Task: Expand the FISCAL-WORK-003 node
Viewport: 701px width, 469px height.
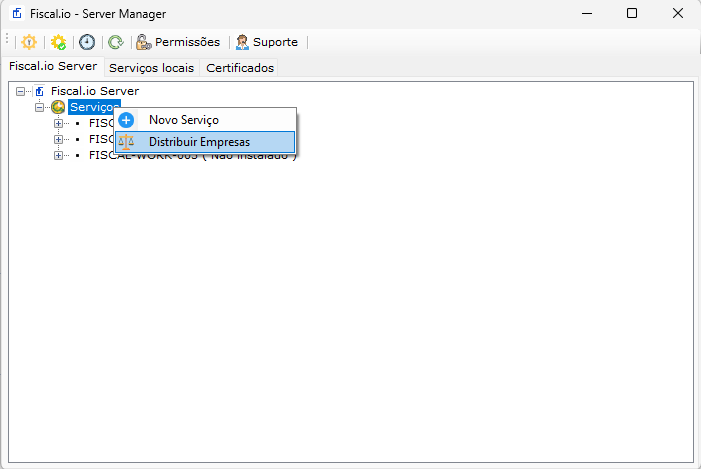Action: coord(58,156)
